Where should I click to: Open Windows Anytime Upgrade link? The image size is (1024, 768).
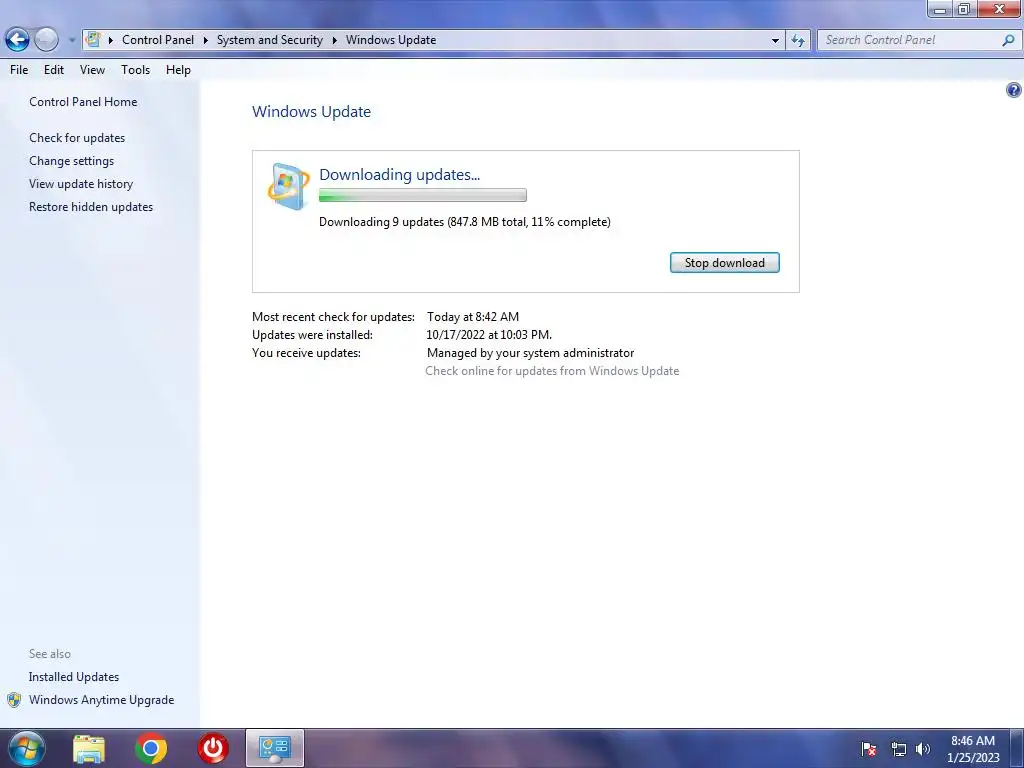pos(101,699)
